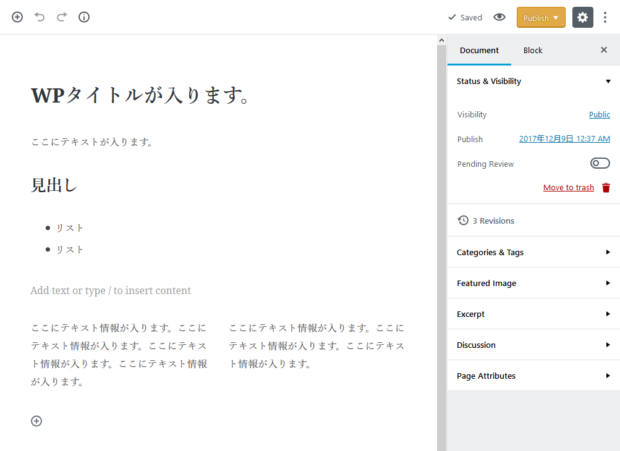Click the Public visibility link
Viewport: 620px width, 451px height.
click(x=599, y=115)
